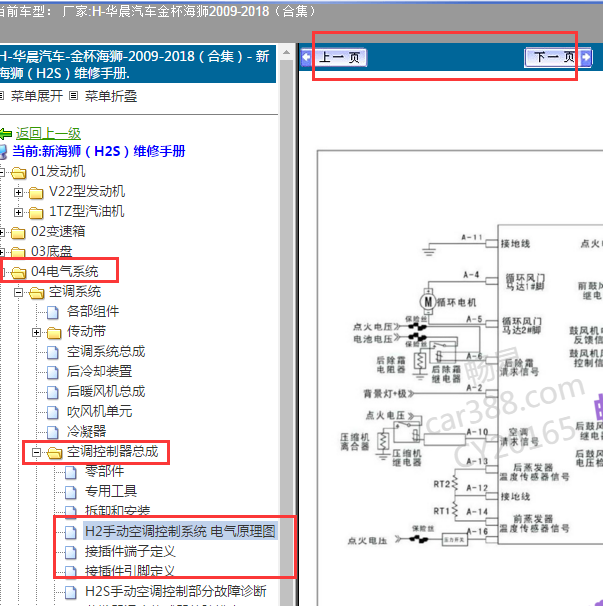Open the 吹风机单元 page
This screenshot has width=603, height=606.
click(x=99, y=412)
